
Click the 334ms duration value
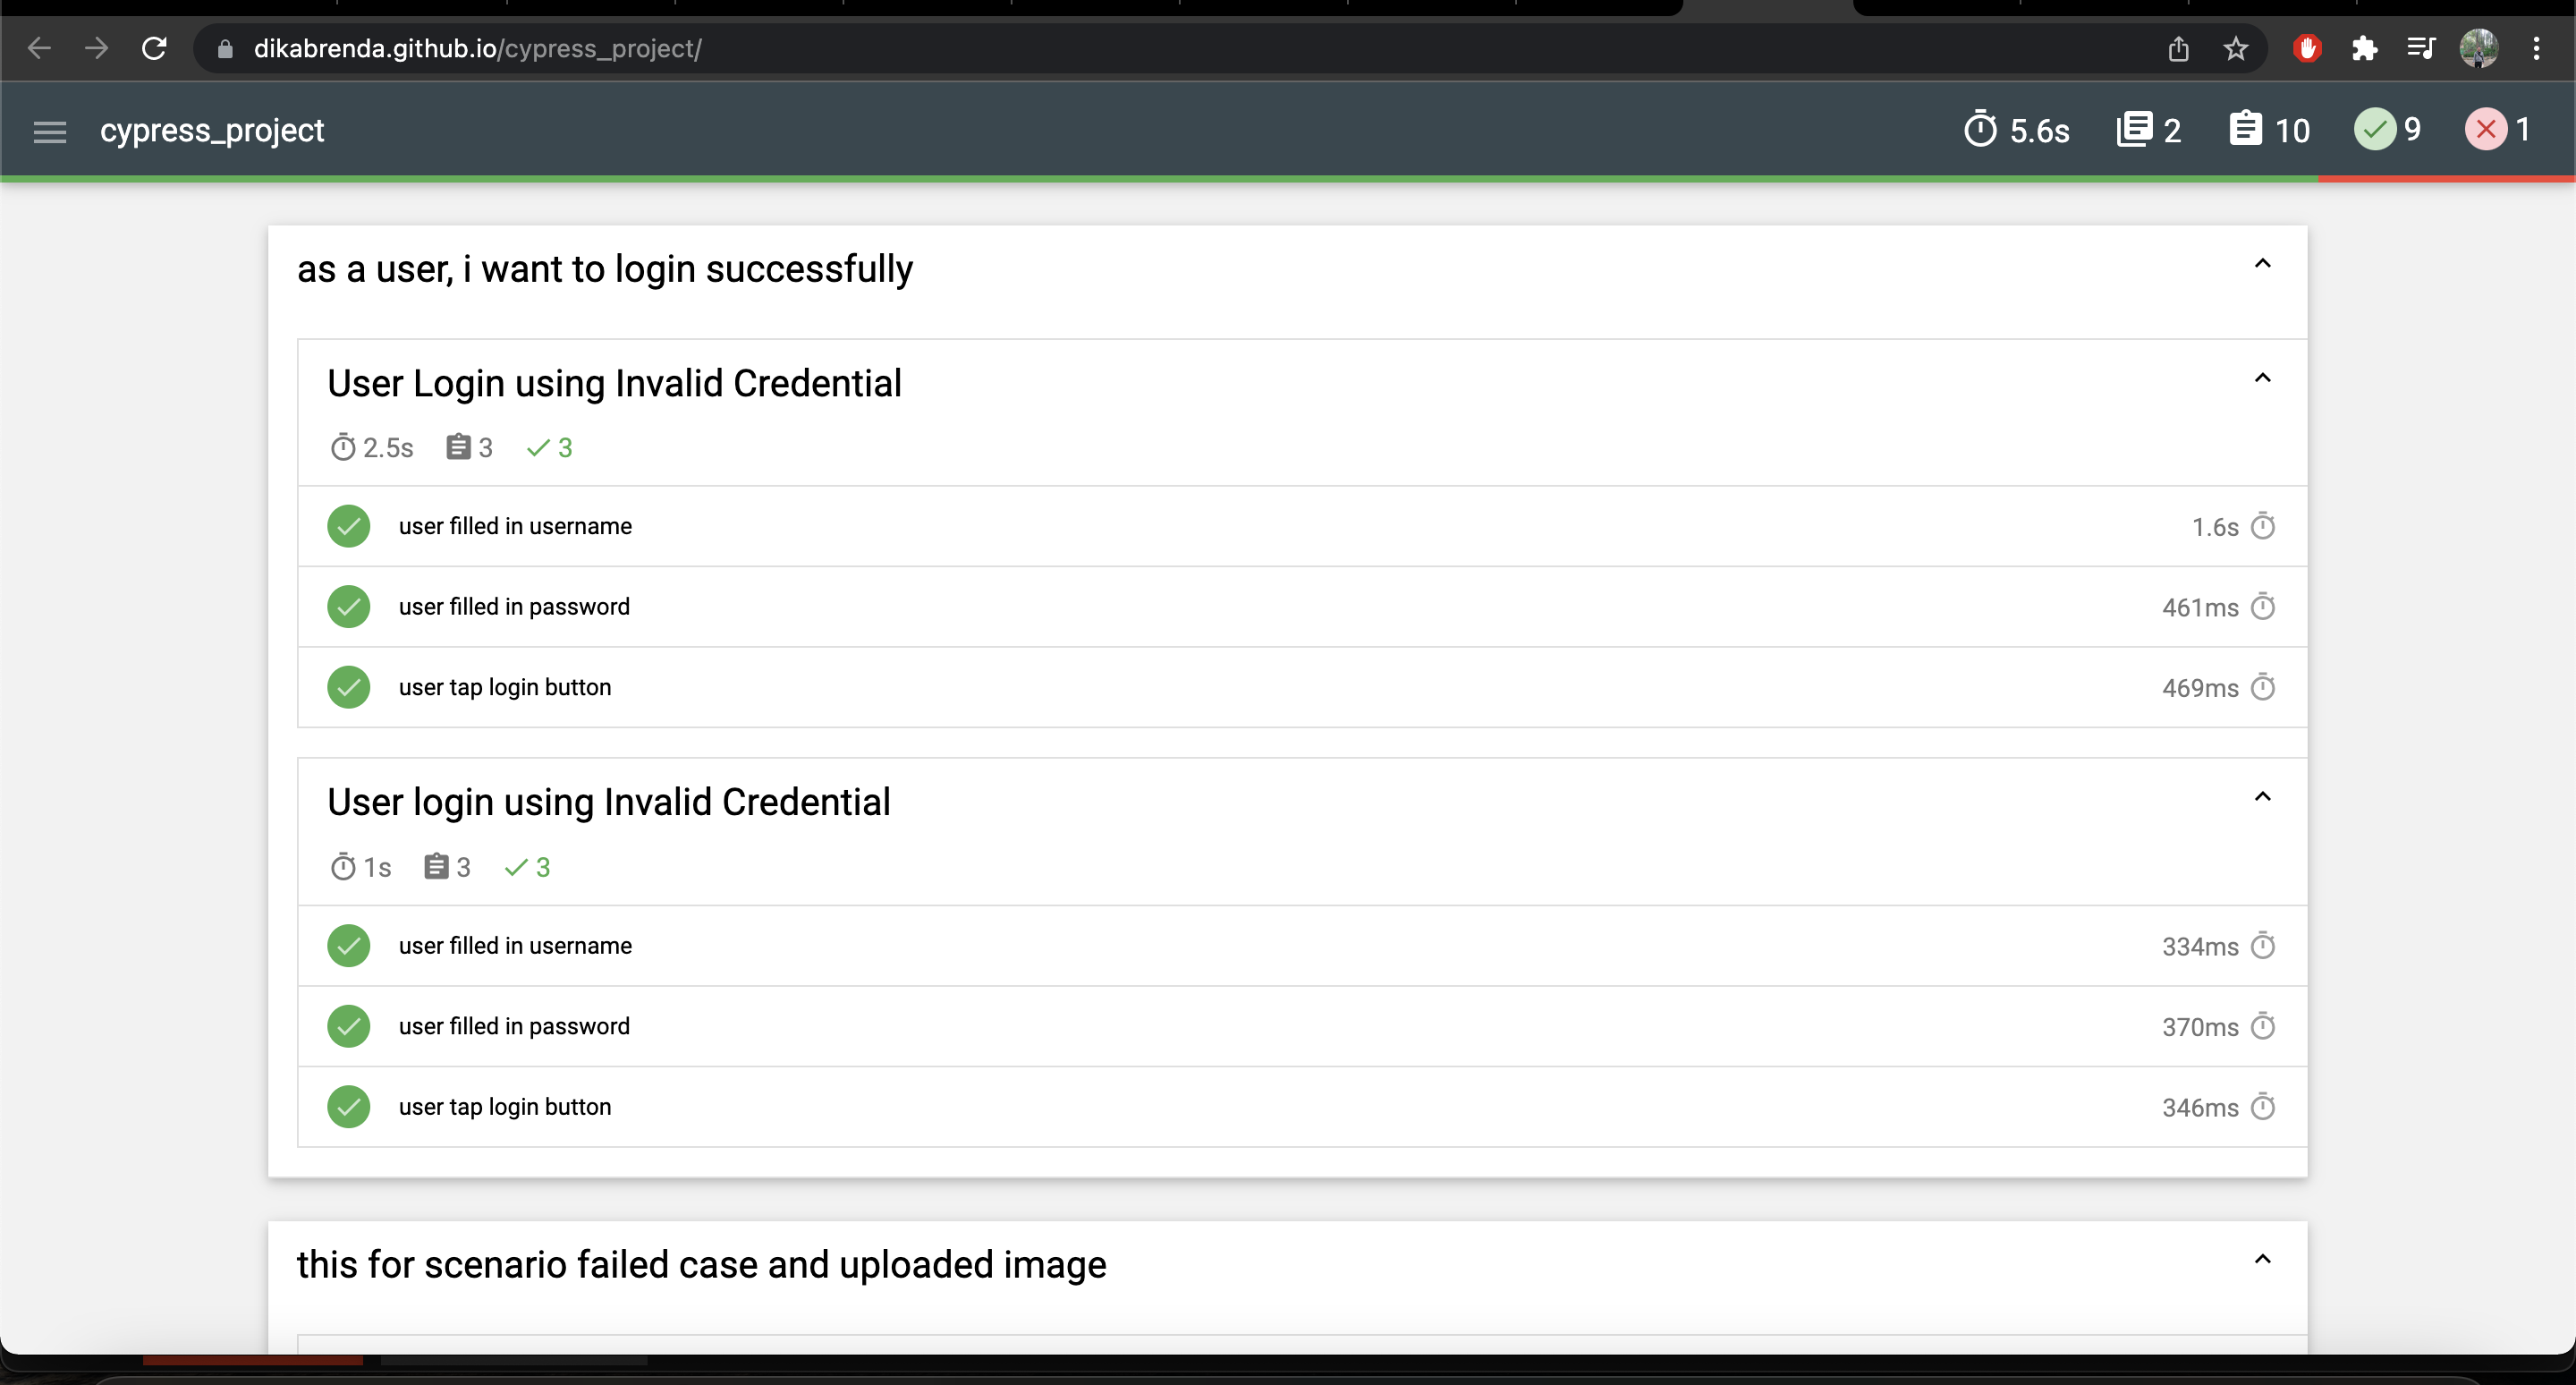[x=2200, y=947]
